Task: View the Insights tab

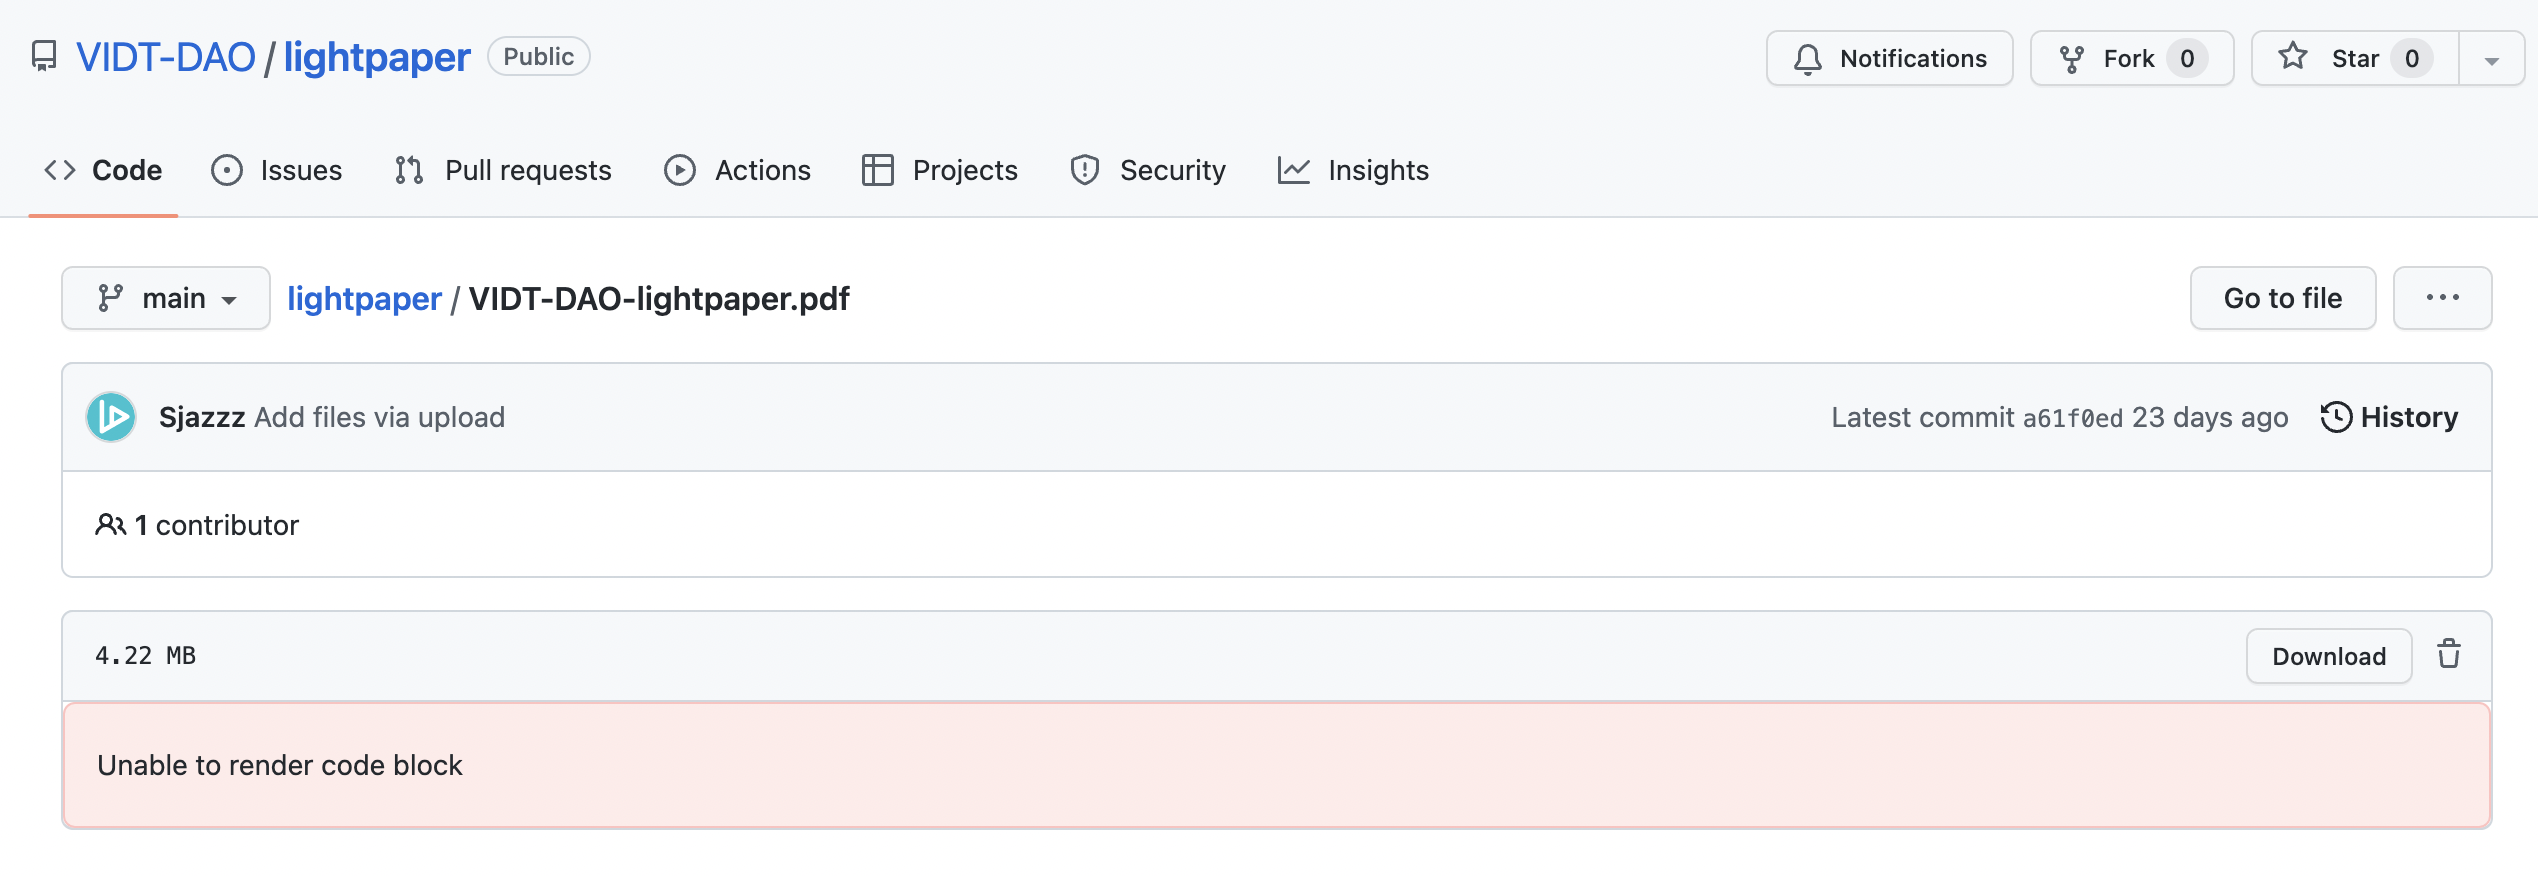Action: point(1353,171)
